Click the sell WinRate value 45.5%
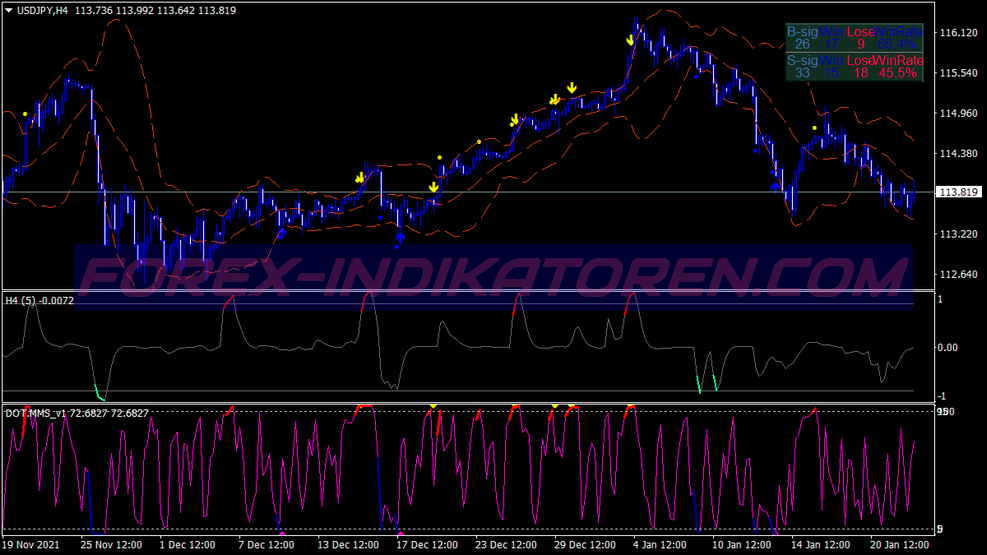Screen dimensions: 987x555 [898, 73]
